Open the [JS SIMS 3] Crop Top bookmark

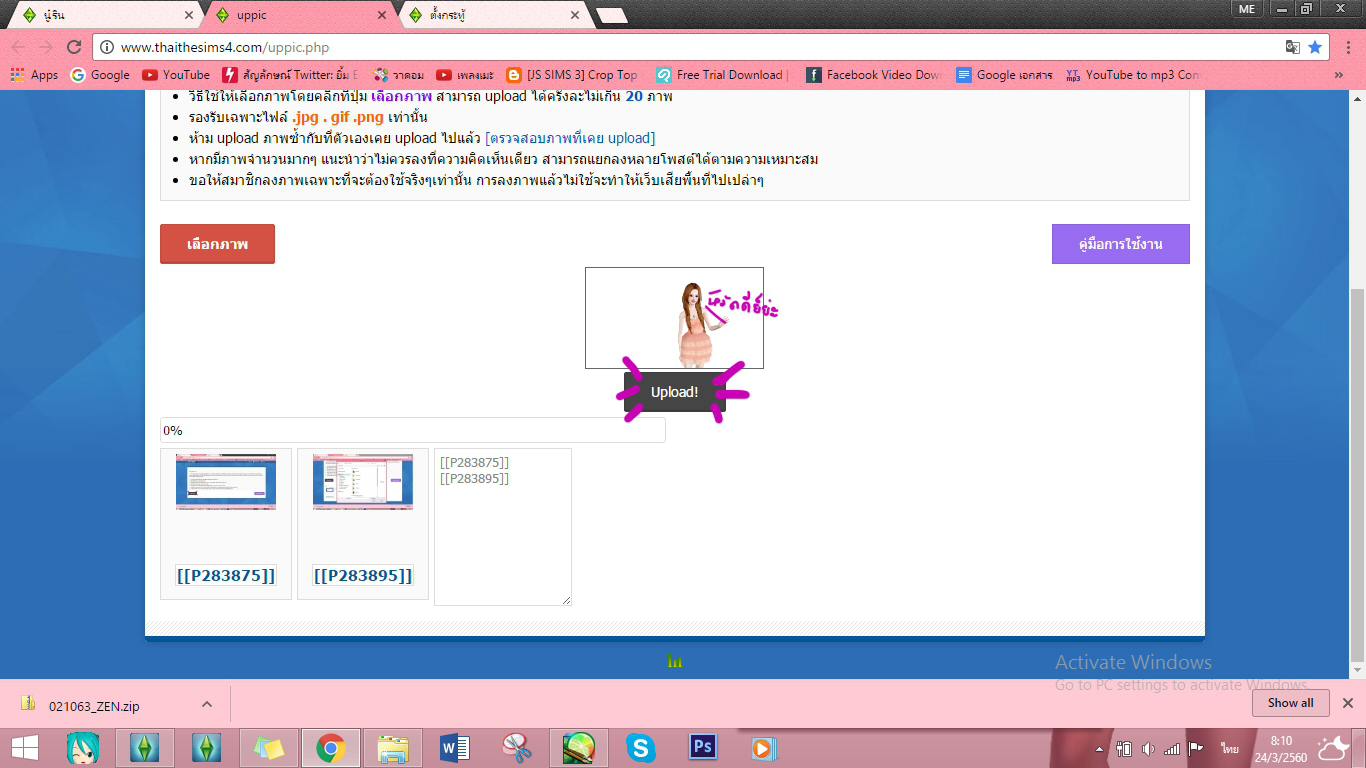[x=573, y=75]
